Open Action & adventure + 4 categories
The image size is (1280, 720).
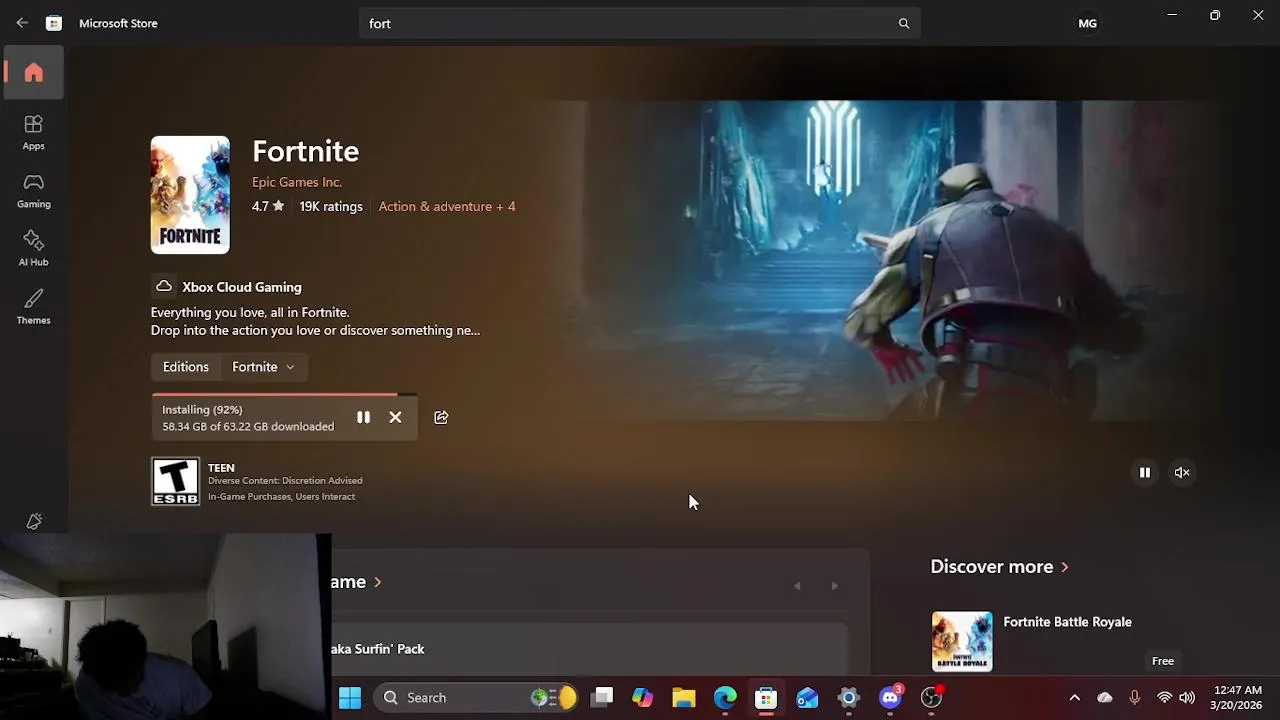(x=447, y=206)
